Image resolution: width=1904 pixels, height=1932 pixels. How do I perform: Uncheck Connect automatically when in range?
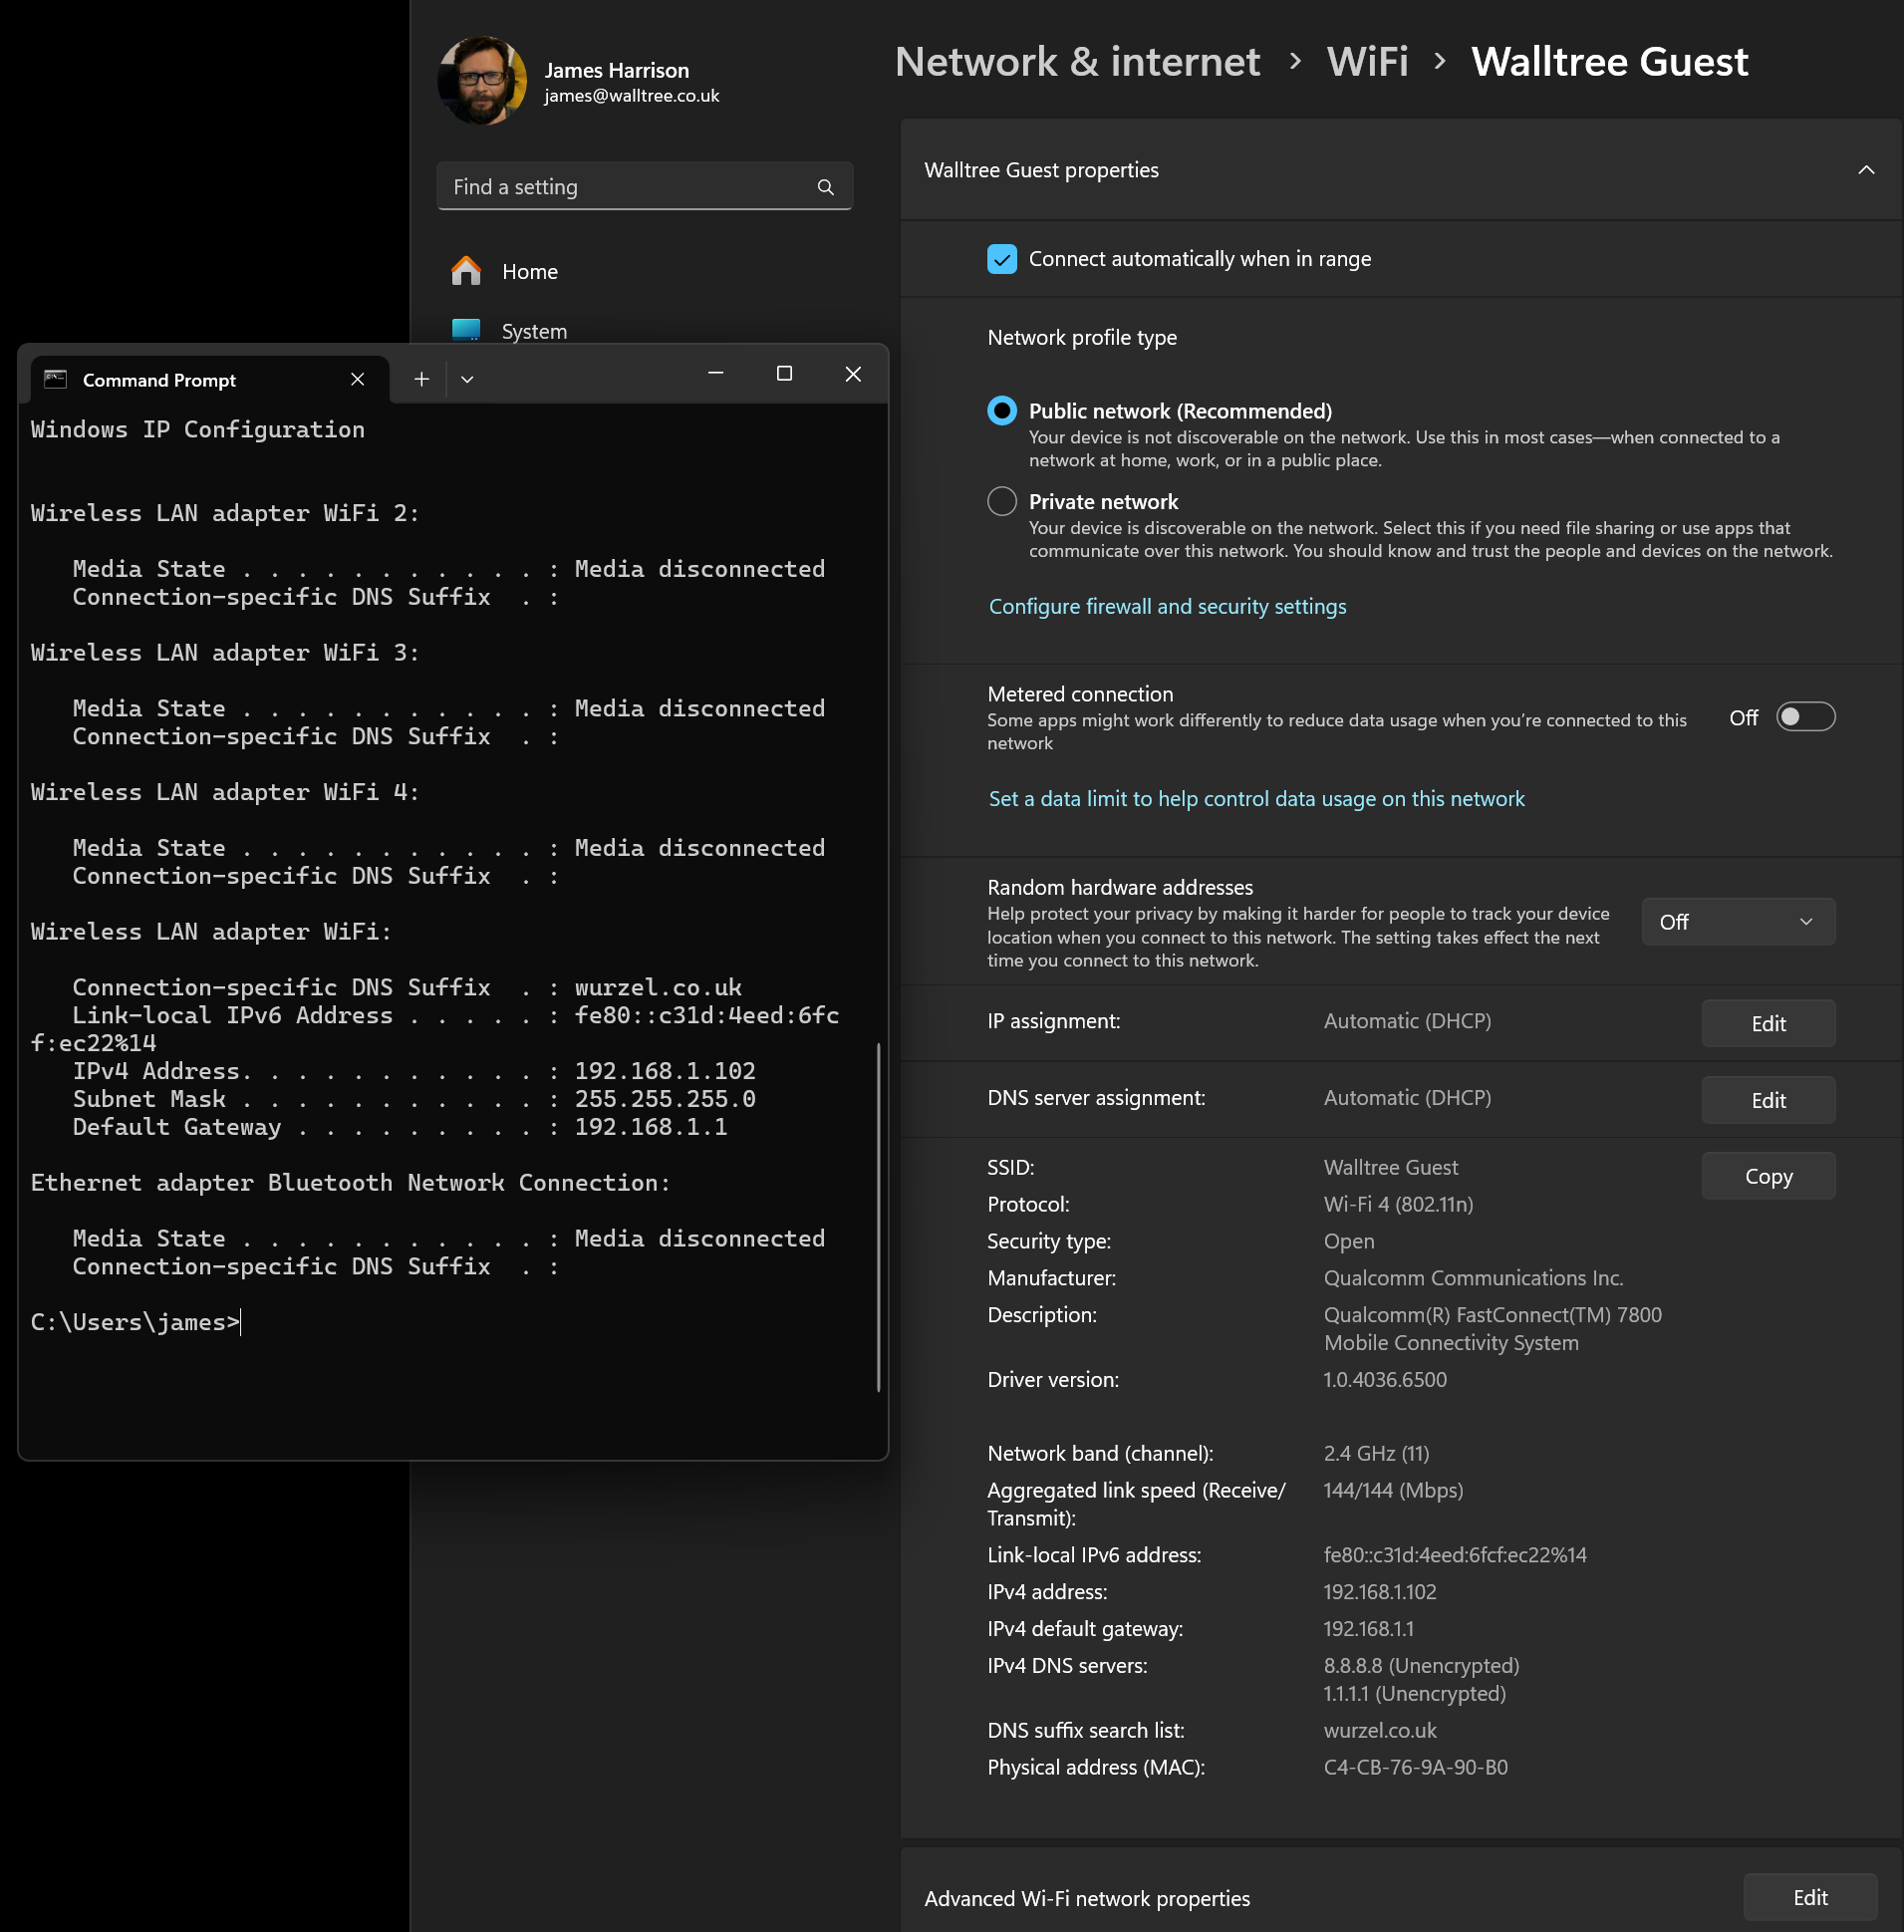click(x=1001, y=259)
